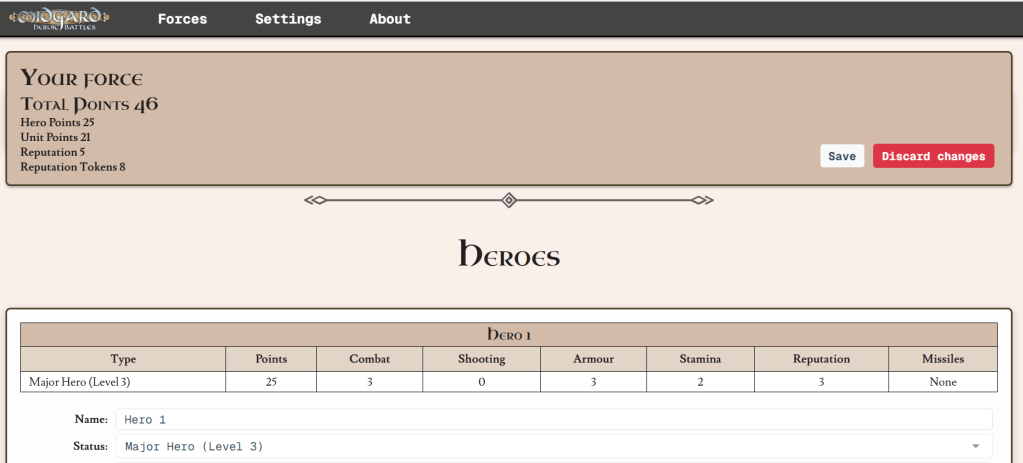The height and width of the screenshot is (463, 1023).
Task: Click into the hero Name field
Action: pos(553,420)
